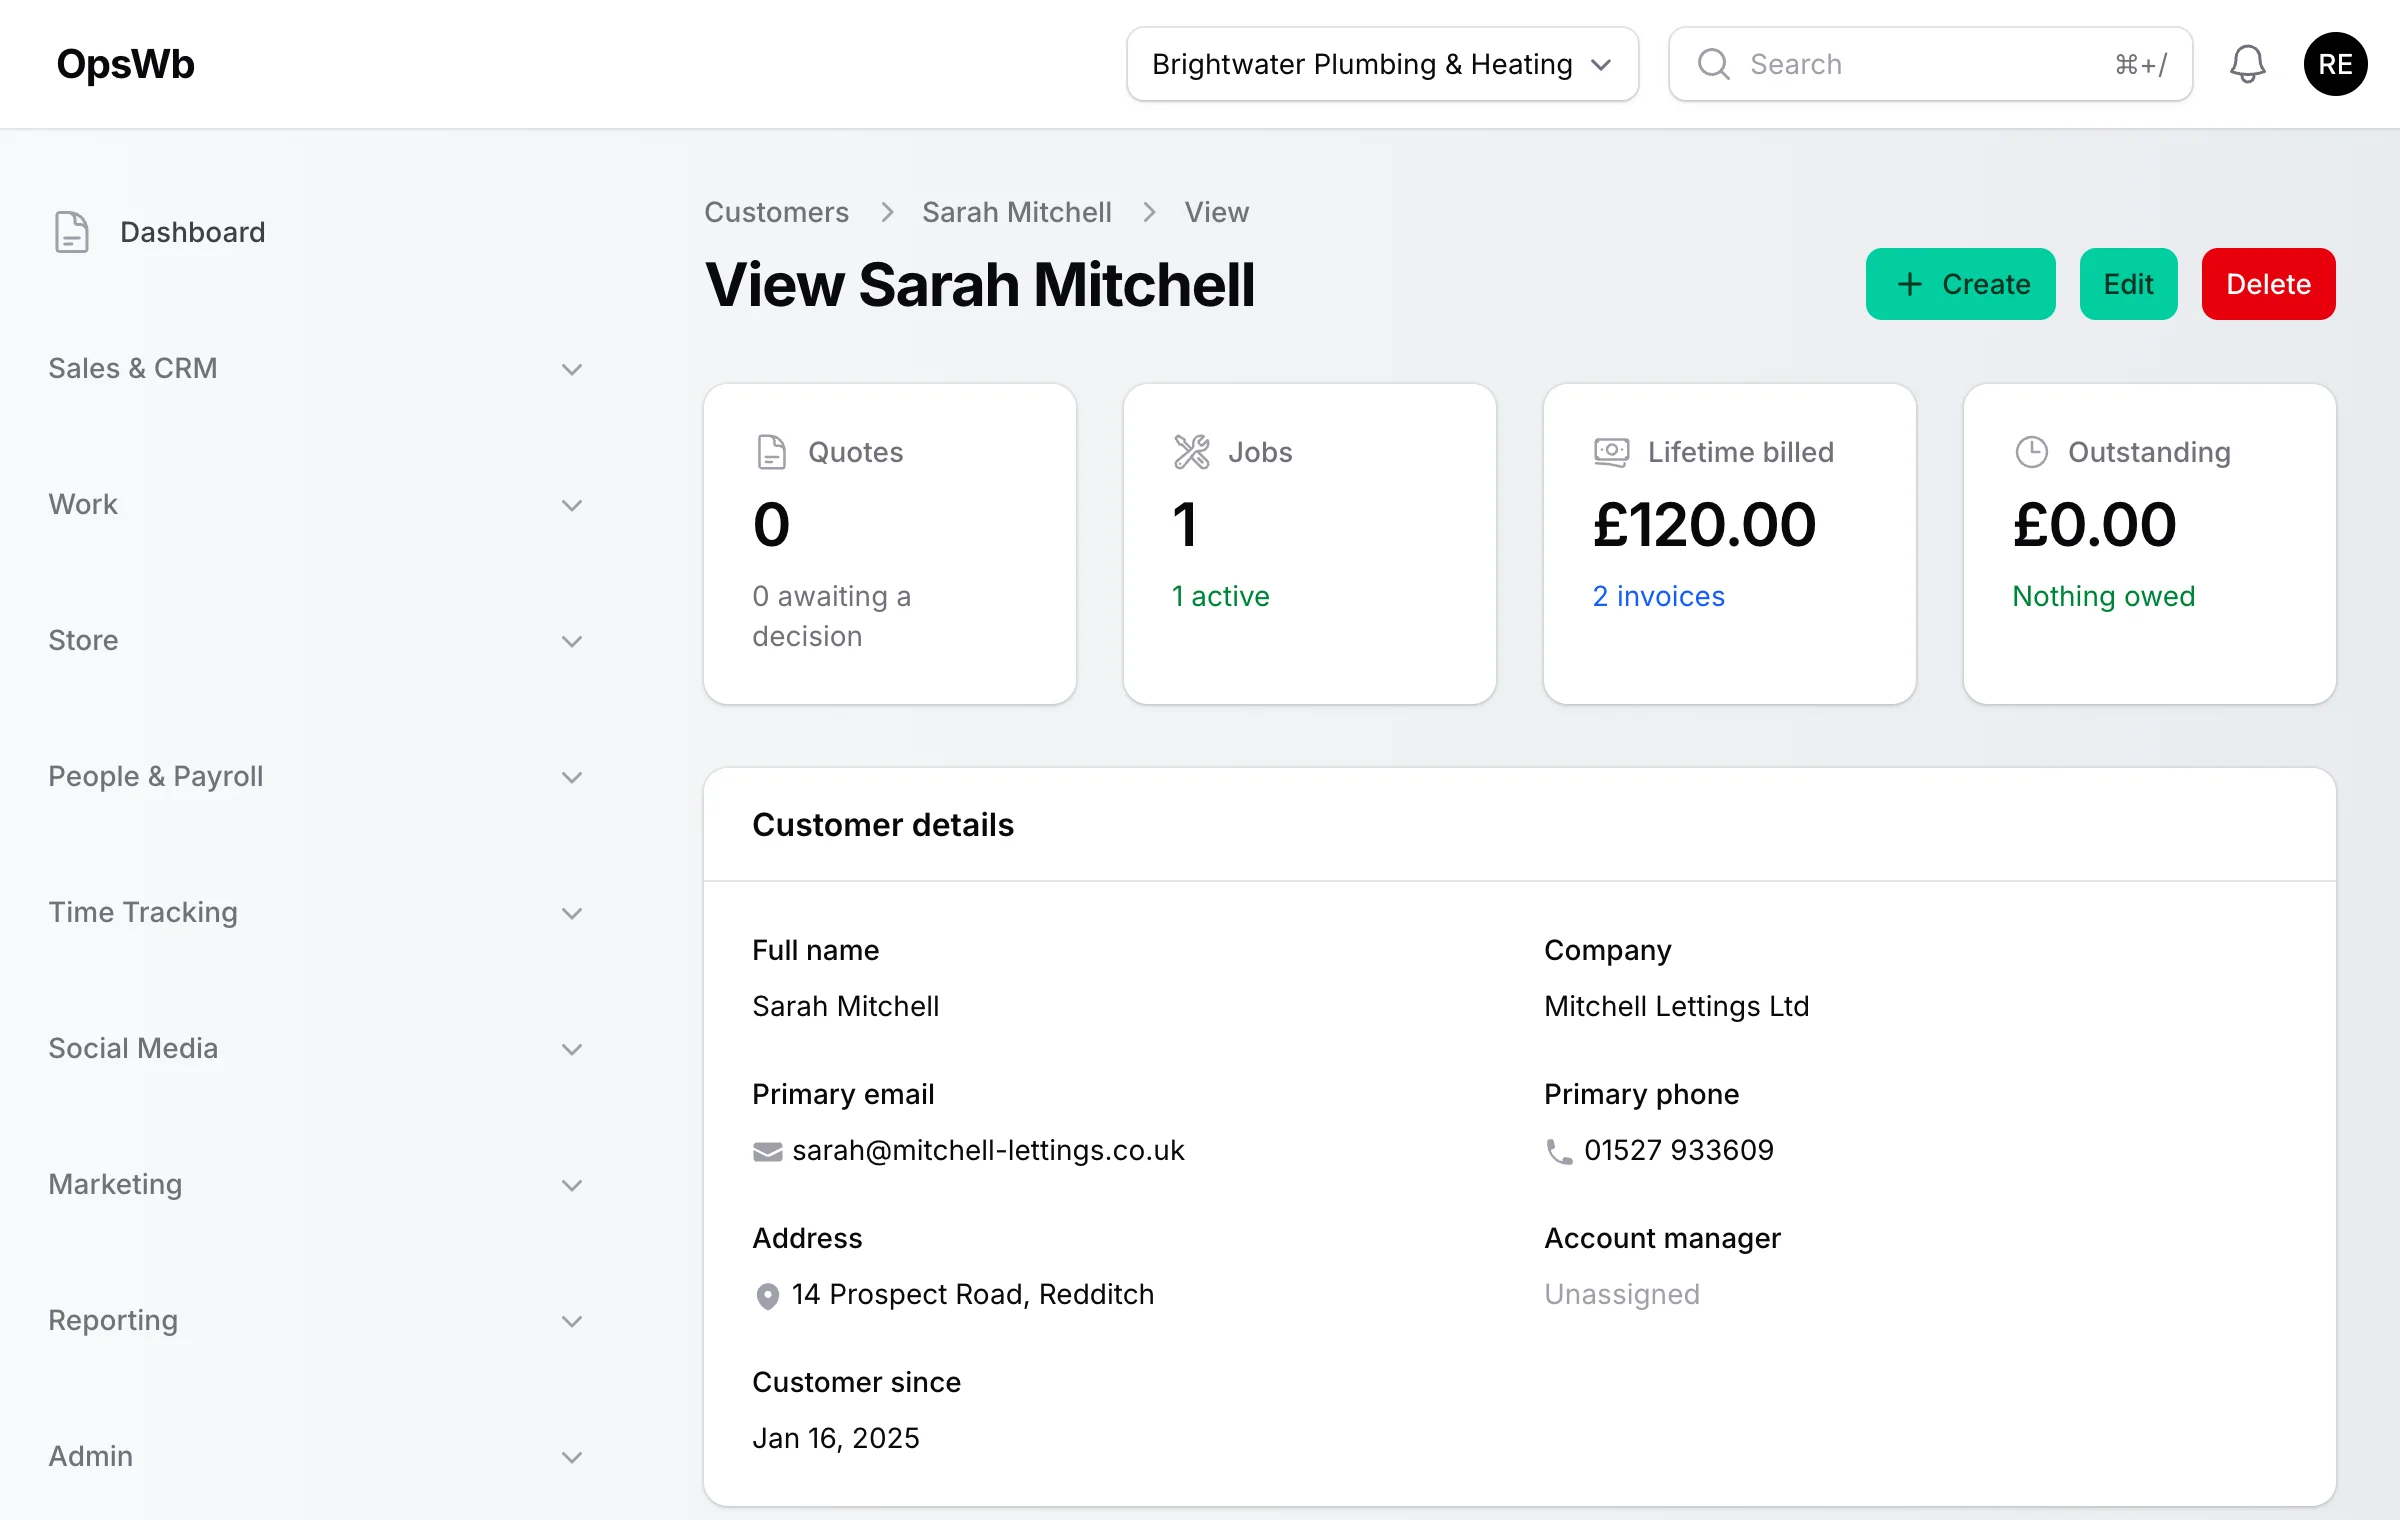Click the address map pin icon

tap(767, 1296)
